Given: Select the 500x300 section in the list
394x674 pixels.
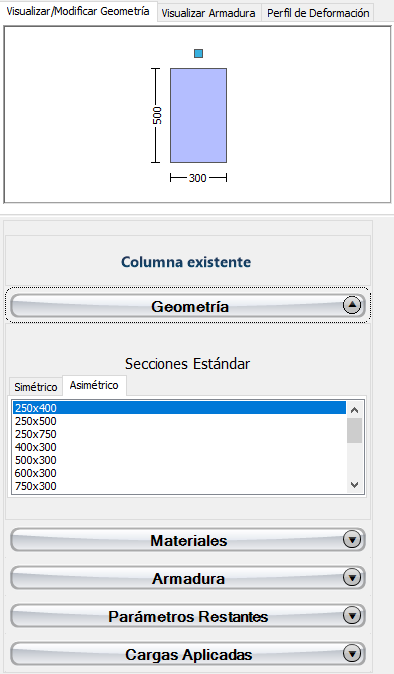Looking at the screenshot, I should pyautogui.click(x=179, y=460).
